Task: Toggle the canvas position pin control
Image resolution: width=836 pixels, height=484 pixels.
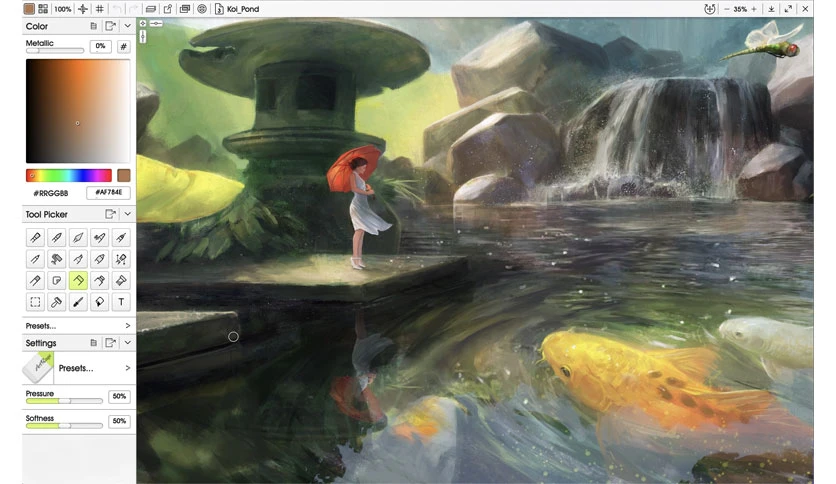Action: click(143, 23)
